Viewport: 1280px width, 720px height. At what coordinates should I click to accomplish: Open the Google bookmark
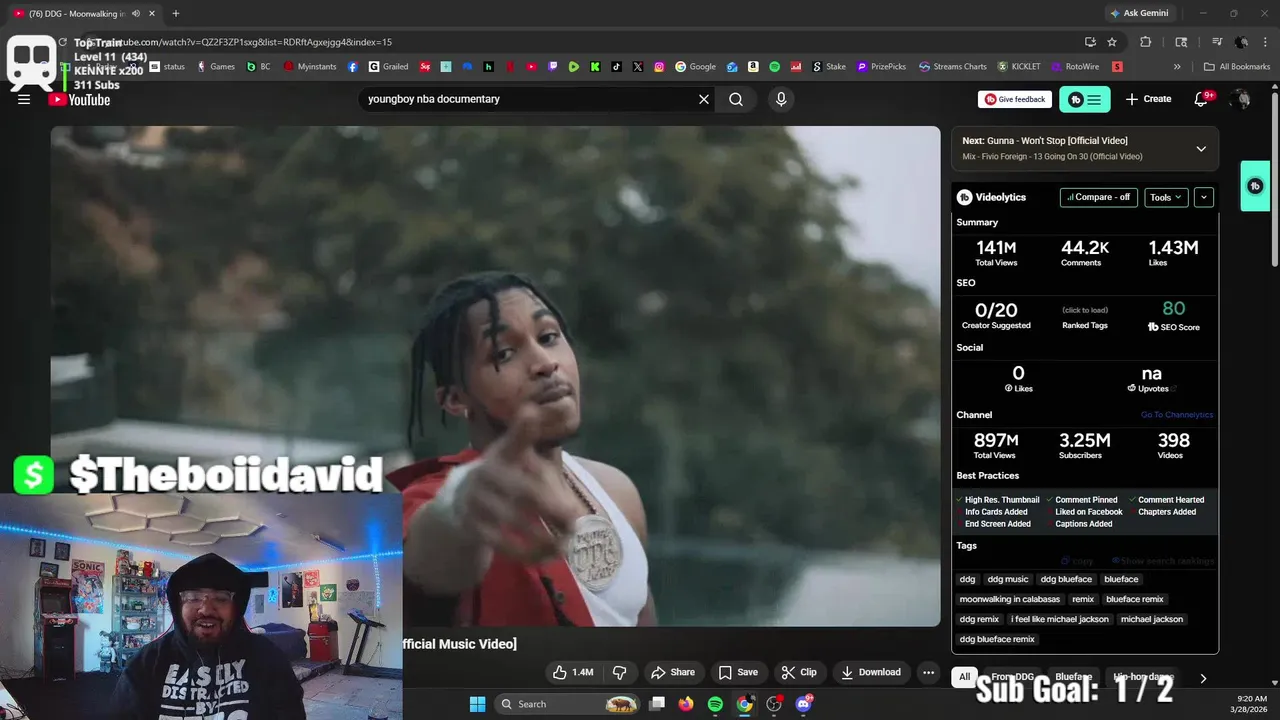tap(695, 67)
